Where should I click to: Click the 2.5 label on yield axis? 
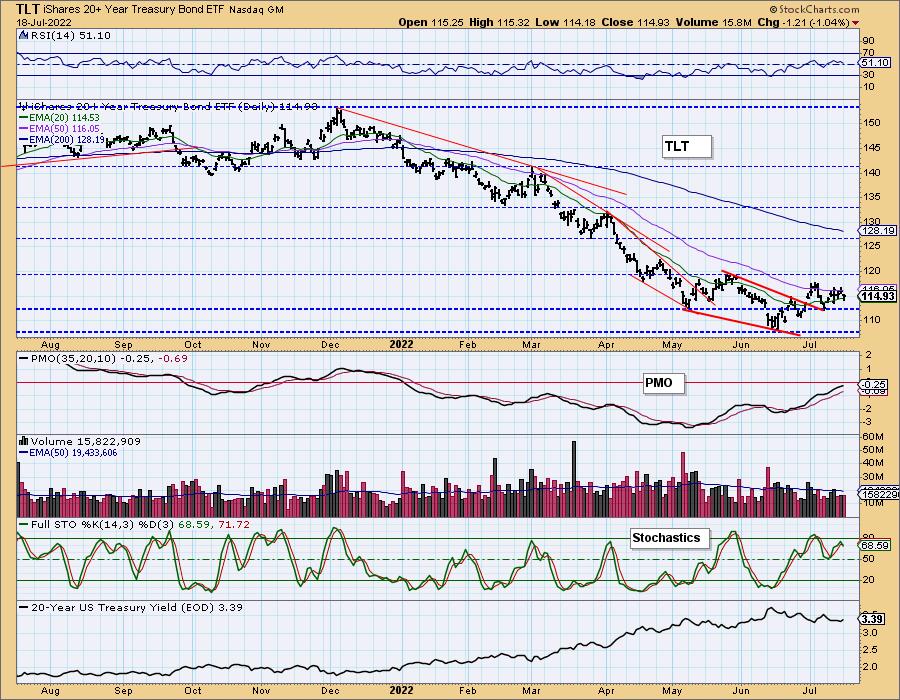click(x=871, y=650)
